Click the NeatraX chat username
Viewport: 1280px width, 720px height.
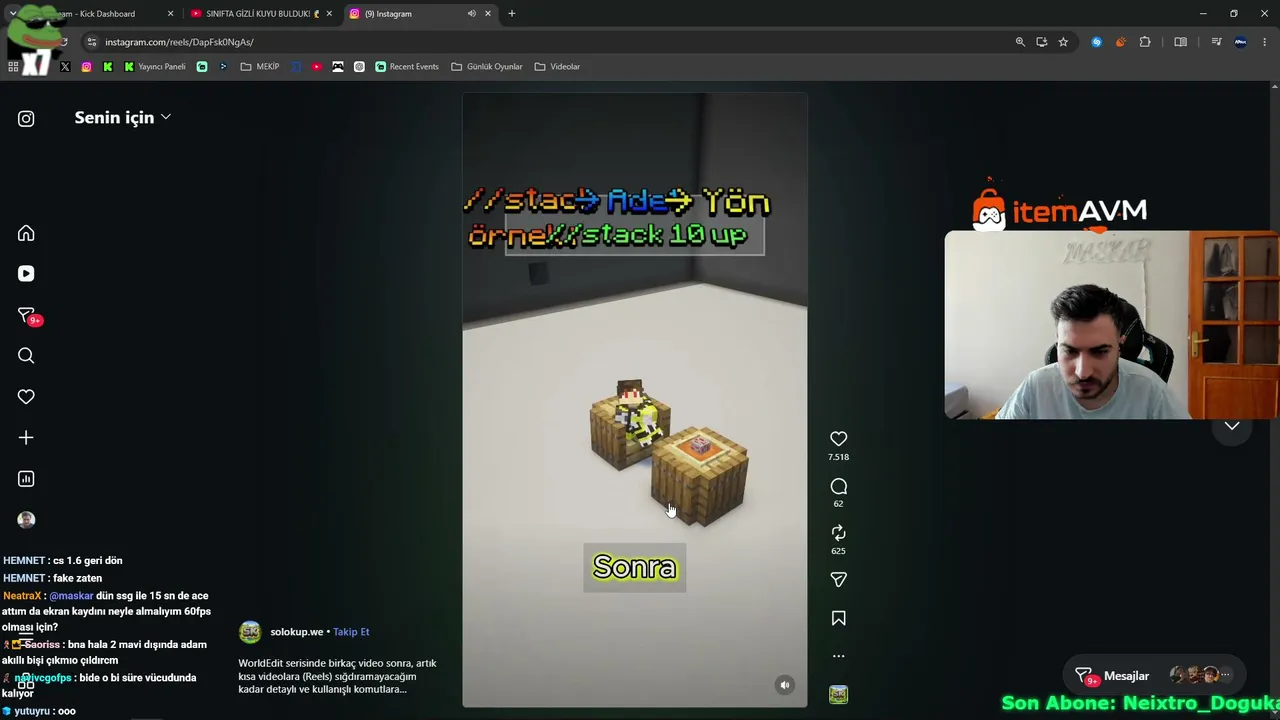click(22, 596)
